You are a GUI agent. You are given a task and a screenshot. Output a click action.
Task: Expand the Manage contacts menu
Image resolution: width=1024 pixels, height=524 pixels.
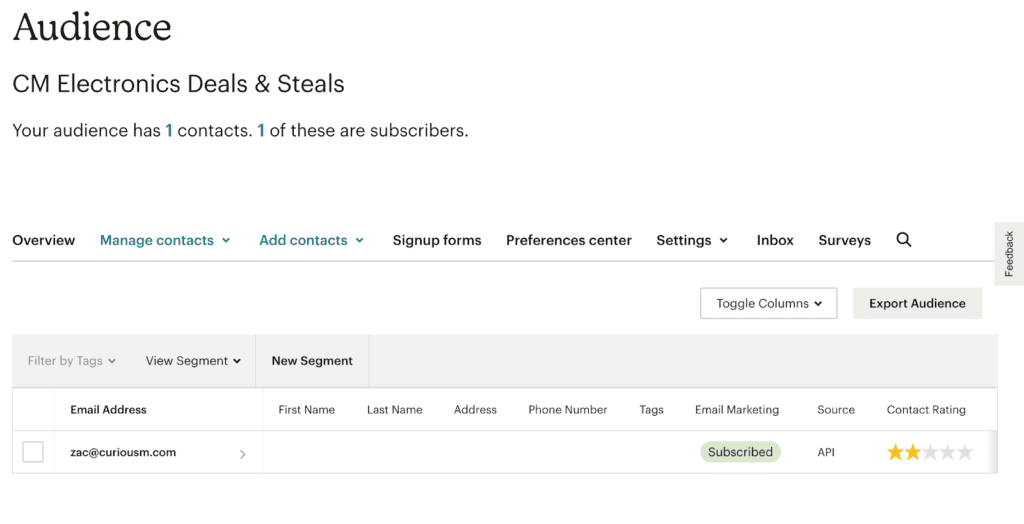(165, 240)
